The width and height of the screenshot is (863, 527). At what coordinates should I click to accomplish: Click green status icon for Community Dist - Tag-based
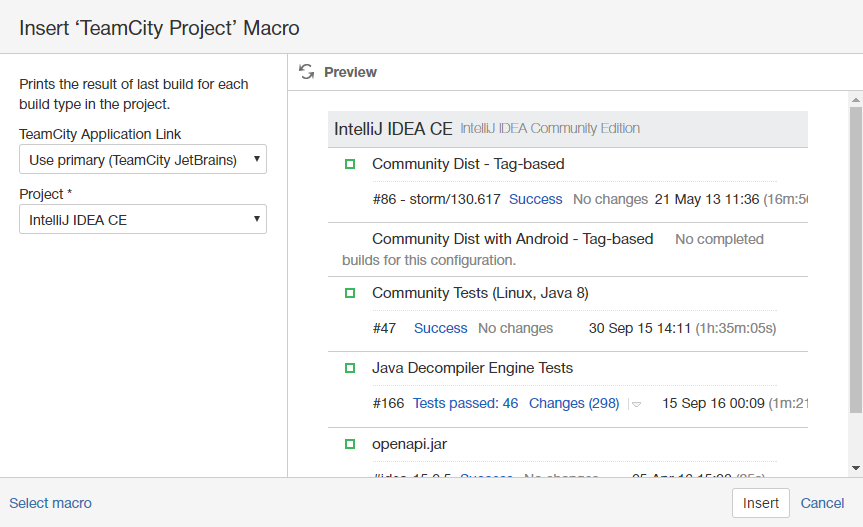point(350,164)
